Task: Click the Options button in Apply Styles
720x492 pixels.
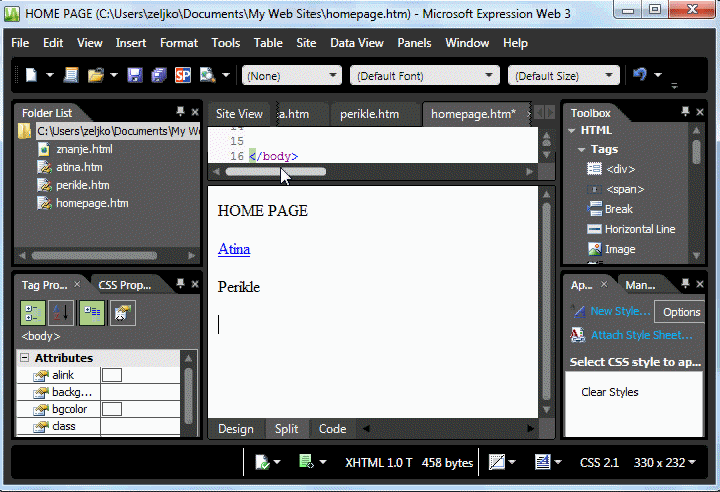Action: point(682,312)
